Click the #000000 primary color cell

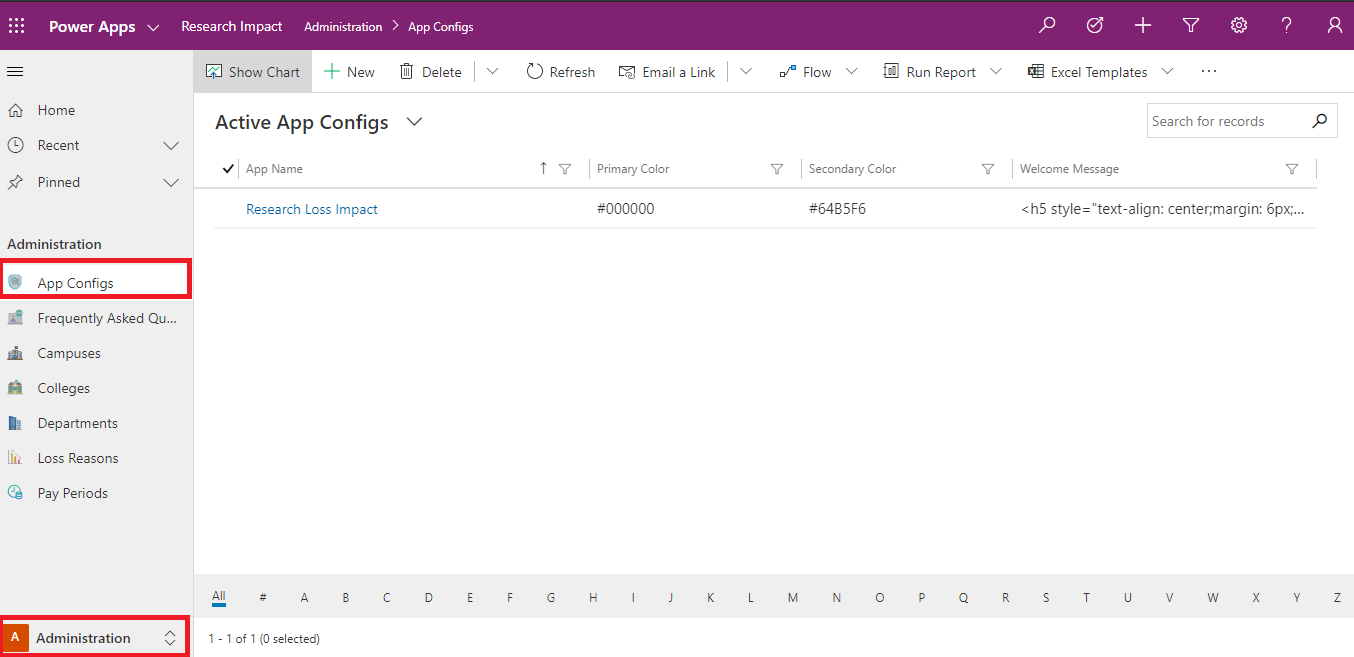[x=626, y=209]
